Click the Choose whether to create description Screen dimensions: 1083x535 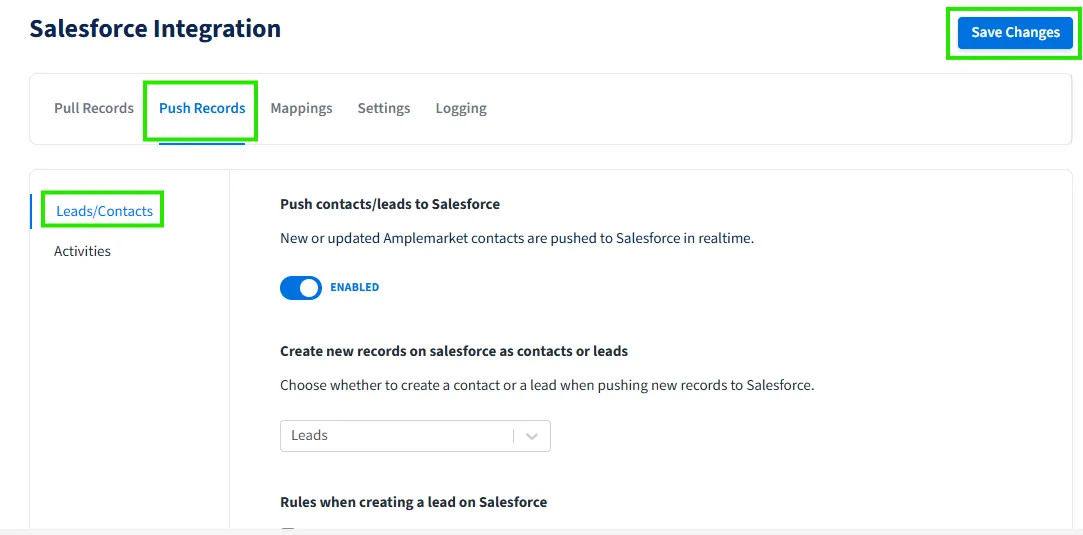click(x=547, y=385)
